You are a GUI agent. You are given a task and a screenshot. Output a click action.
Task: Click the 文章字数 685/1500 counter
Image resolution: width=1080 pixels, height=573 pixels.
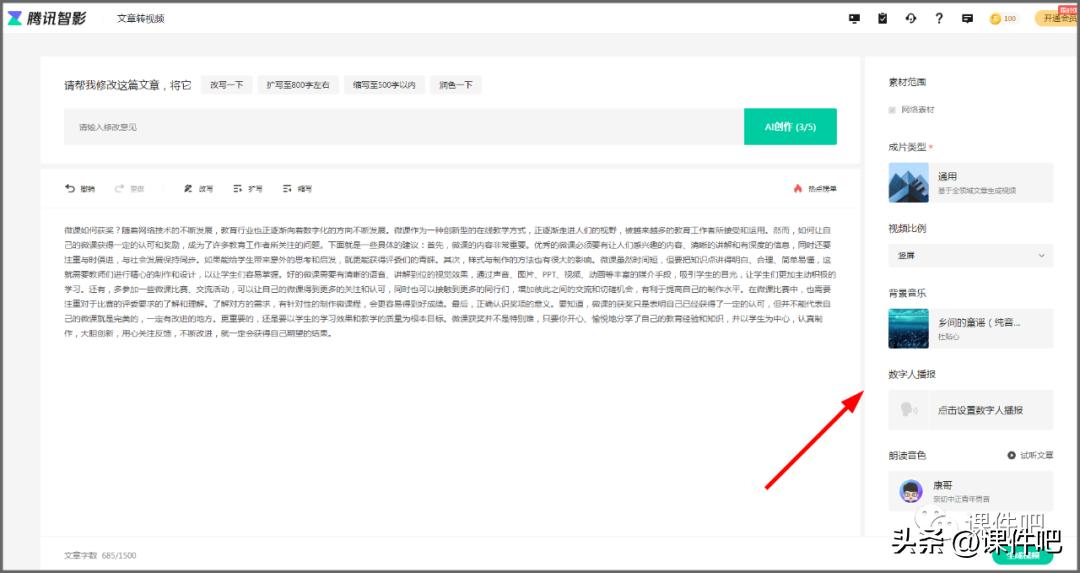click(100, 555)
